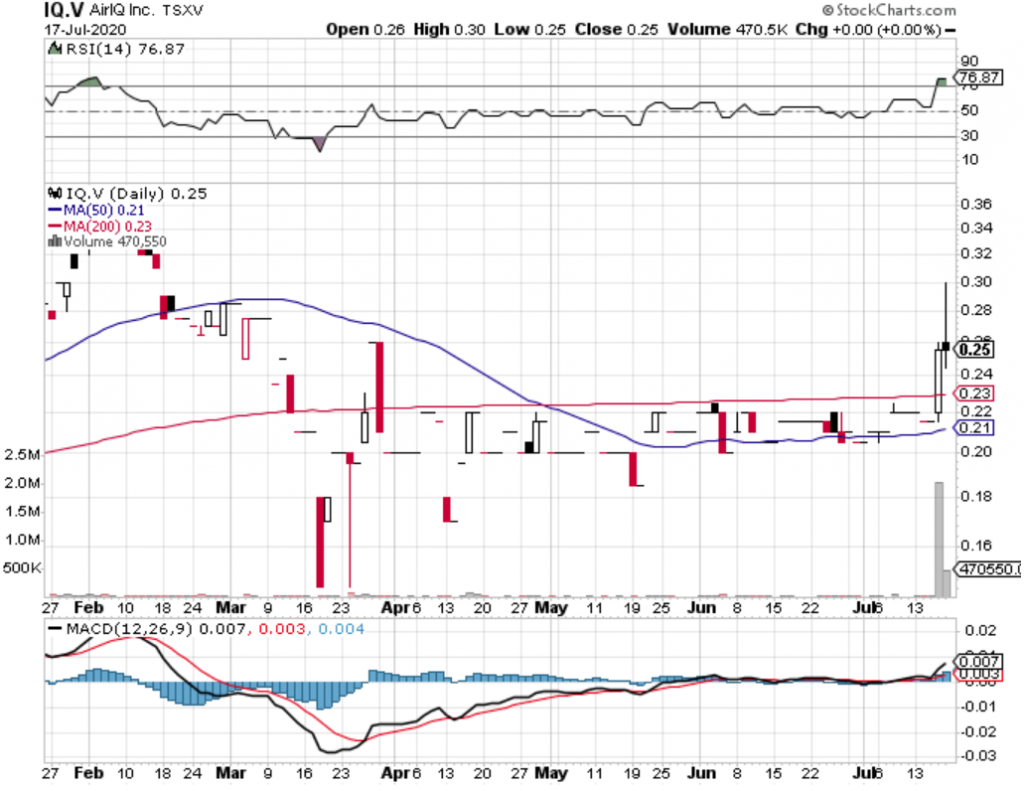This screenshot has width=1024, height=791.
Task: Click the RSI 30 level label
Action: click(x=970, y=135)
